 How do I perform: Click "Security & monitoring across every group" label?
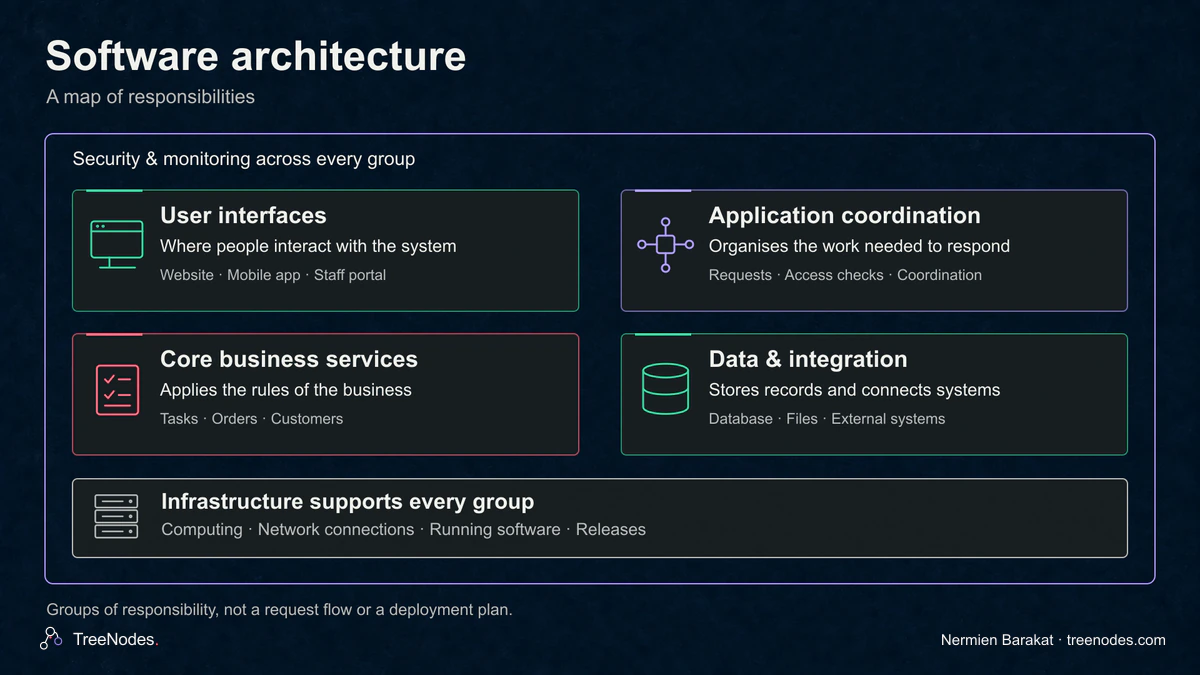click(244, 159)
